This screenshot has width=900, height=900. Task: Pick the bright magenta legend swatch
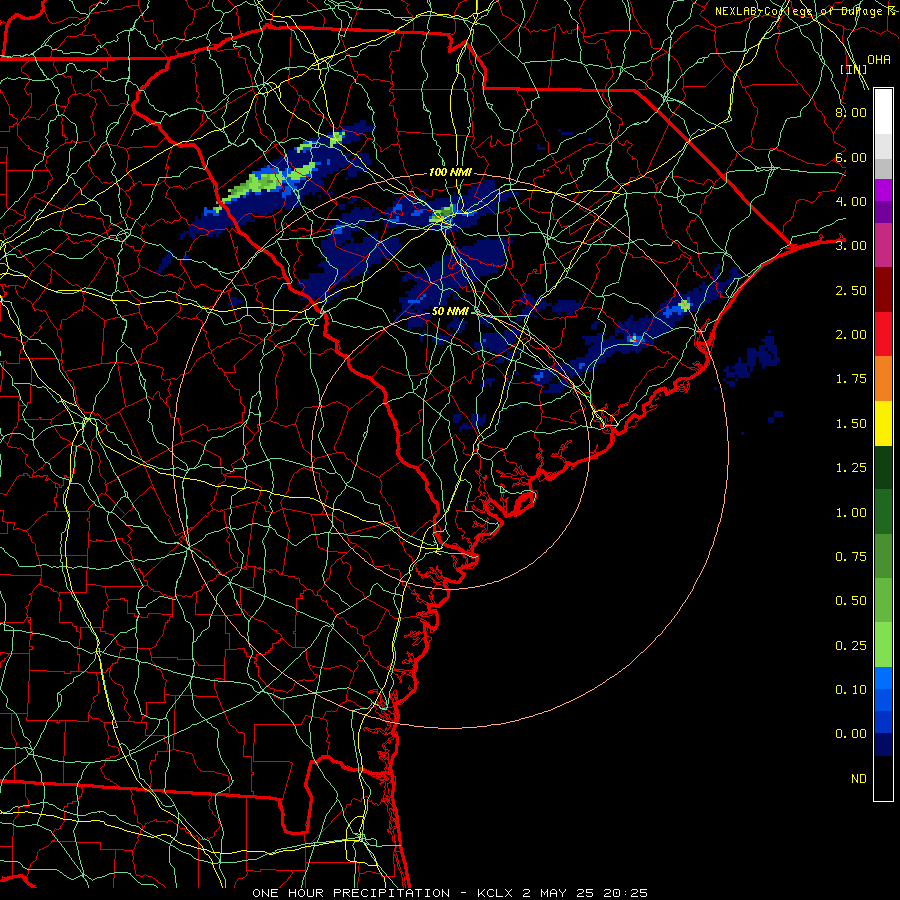pyautogui.click(x=883, y=190)
